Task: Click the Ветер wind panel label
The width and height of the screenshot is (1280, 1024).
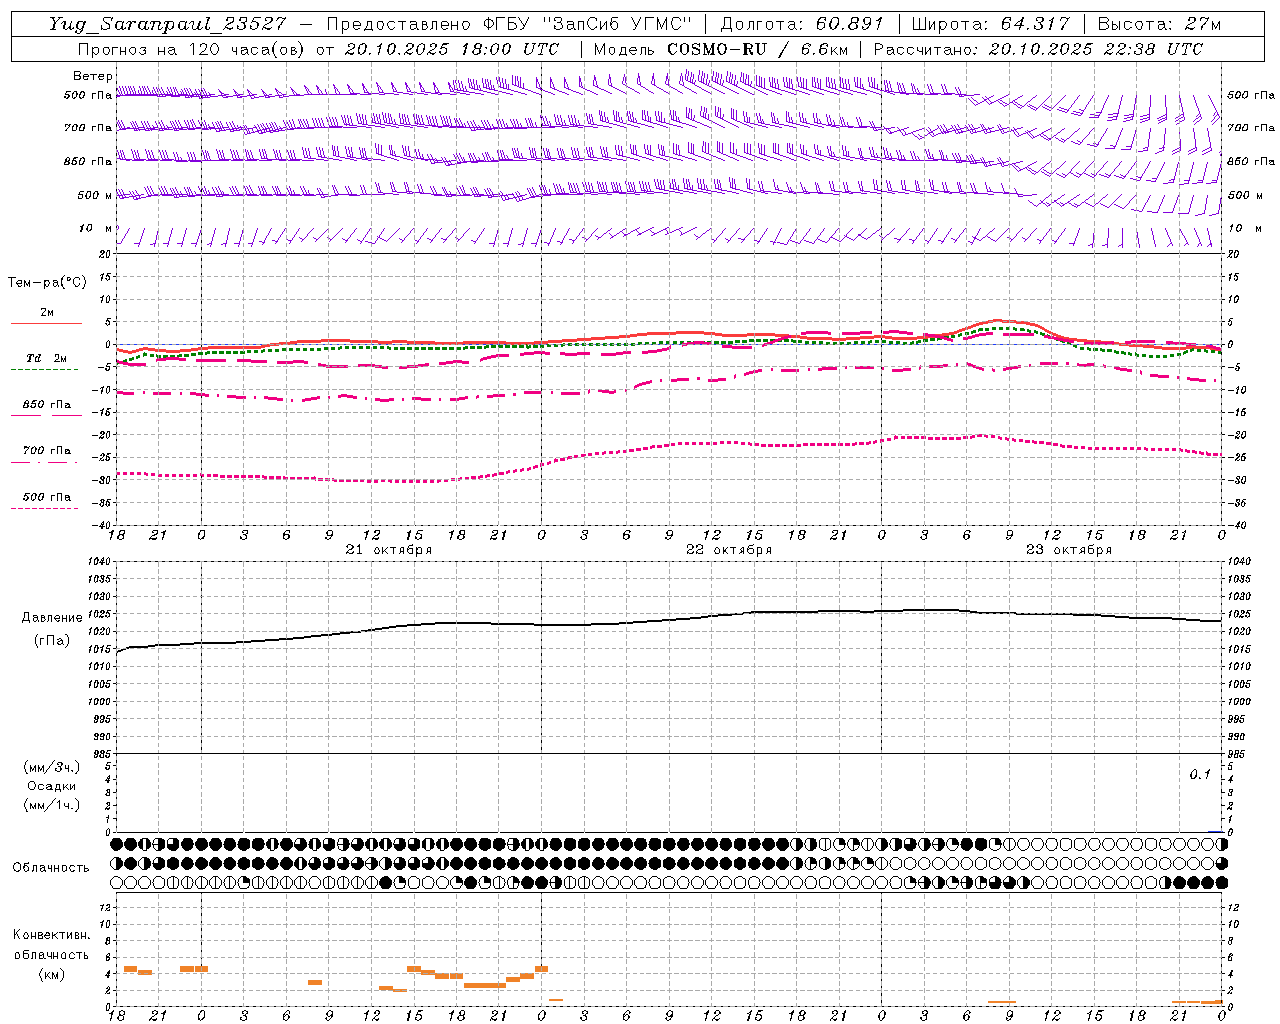Action: (93, 76)
